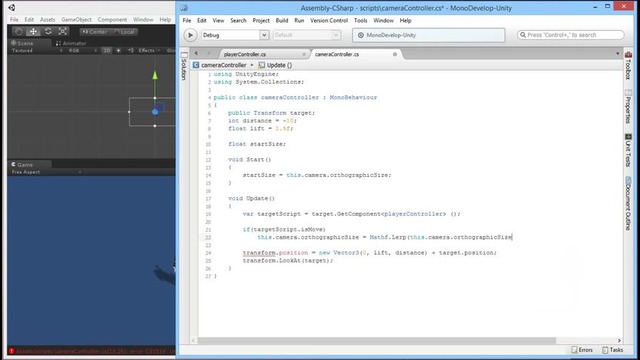Select the Scale tool in Unity toolbar
The image size is (640, 360).
coord(63,31)
